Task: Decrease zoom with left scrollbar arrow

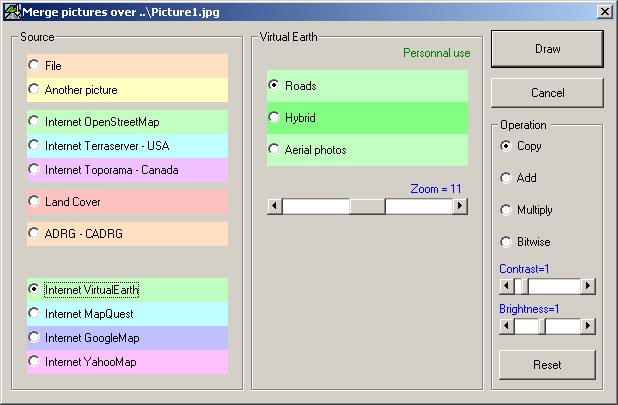Action: (x=275, y=206)
